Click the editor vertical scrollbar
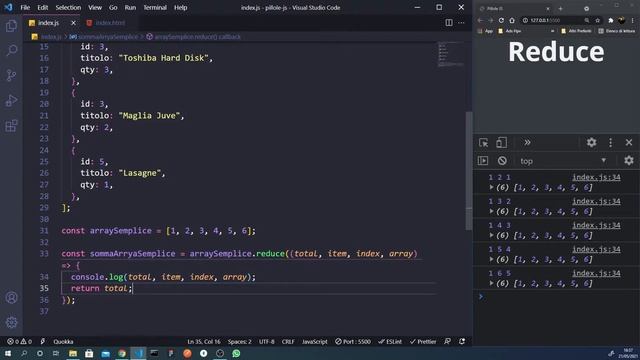Image resolution: width=640 pixels, height=360 pixels. click(469, 171)
